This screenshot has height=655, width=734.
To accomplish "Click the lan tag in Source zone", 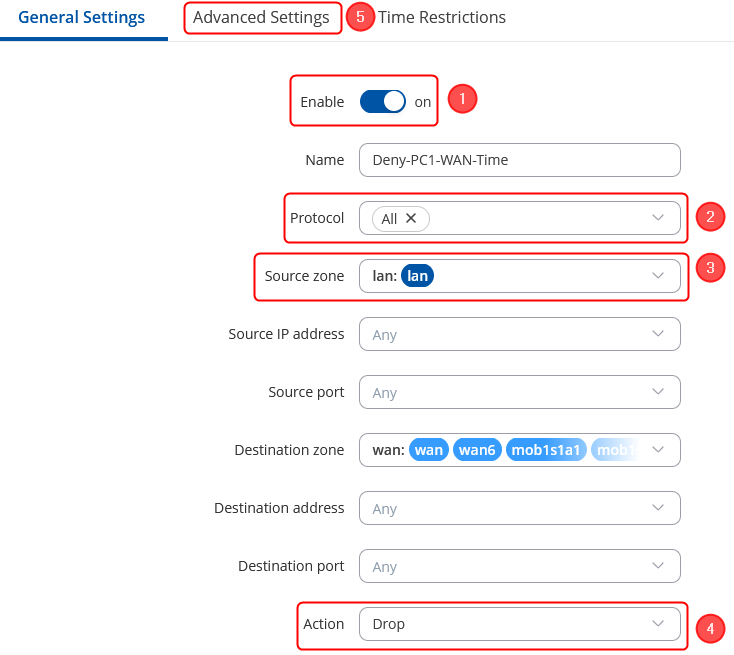I will point(417,276).
